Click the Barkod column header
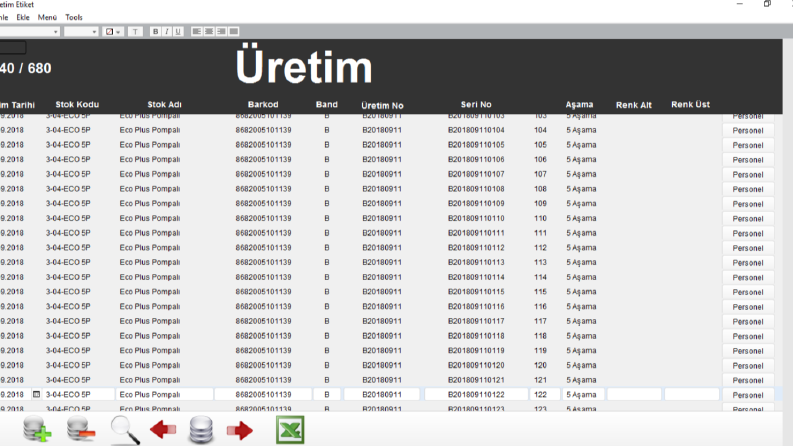This screenshot has height=446, width=793. coord(263,105)
